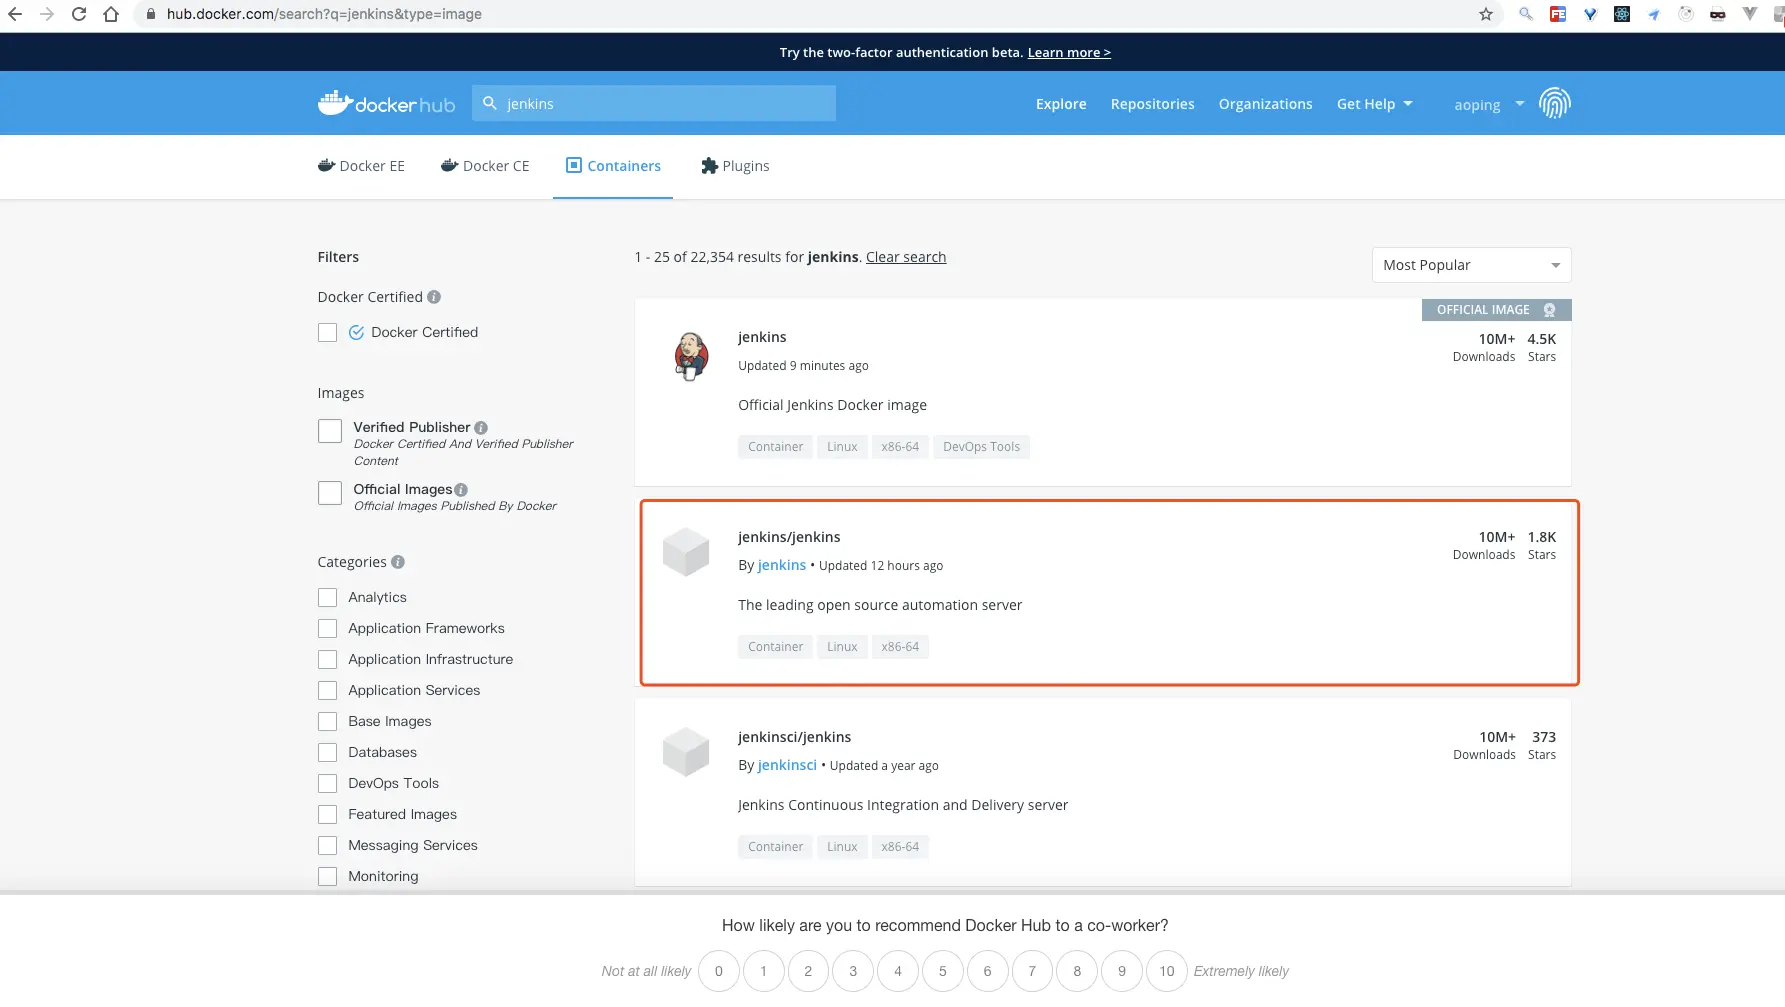Tick the DevOps Tools category checkbox
Image resolution: width=1785 pixels, height=1007 pixels.
(327, 783)
